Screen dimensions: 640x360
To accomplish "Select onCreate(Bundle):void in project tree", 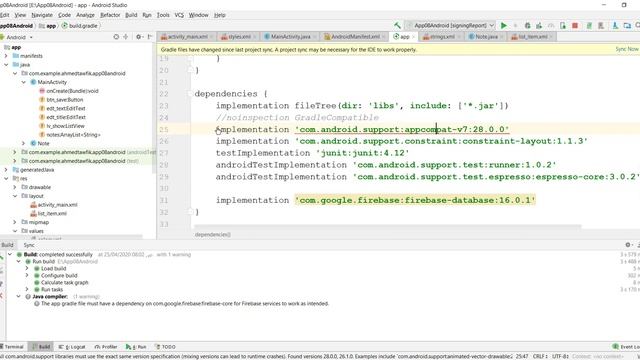I will [x=69, y=91].
